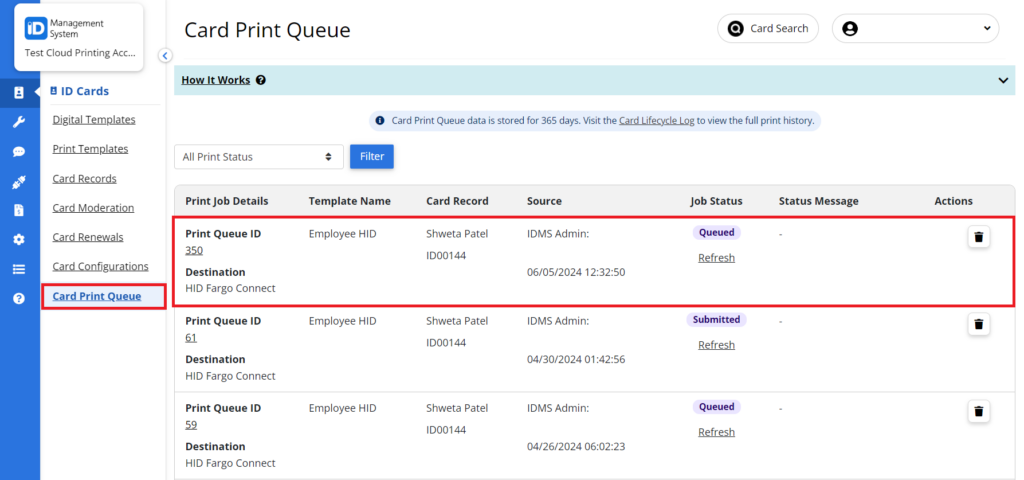Click the Source column header
Image resolution: width=1024 pixels, height=480 pixels.
click(544, 201)
